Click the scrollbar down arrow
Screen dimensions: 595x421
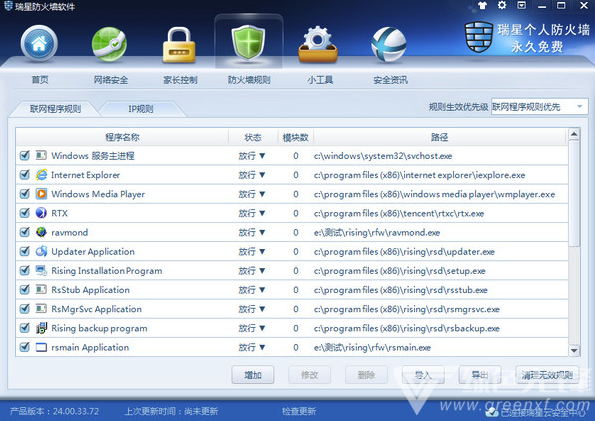point(574,350)
